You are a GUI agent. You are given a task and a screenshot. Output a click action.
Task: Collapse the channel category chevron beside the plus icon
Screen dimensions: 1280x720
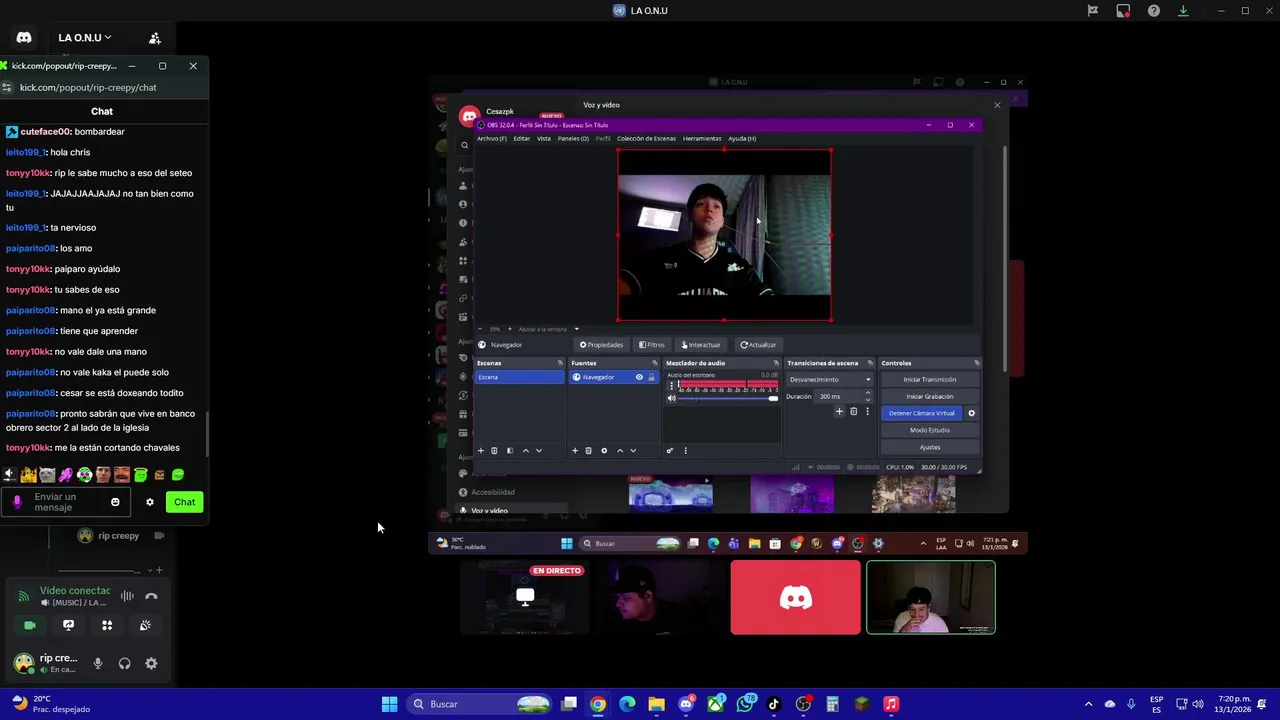point(149,570)
